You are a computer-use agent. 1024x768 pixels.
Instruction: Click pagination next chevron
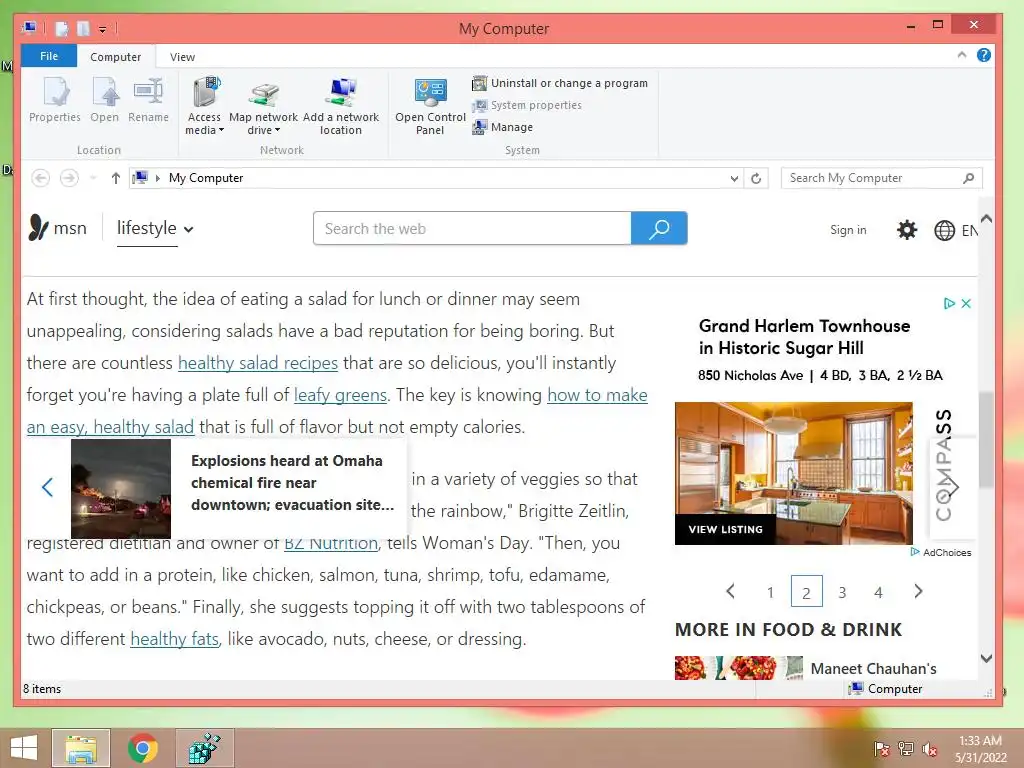click(918, 592)
